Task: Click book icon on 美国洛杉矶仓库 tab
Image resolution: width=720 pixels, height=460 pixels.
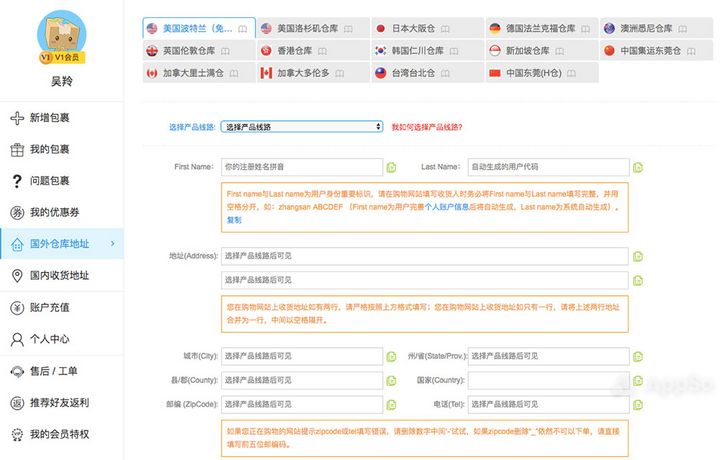Action: pyautogui.click(x=349, y=29)
